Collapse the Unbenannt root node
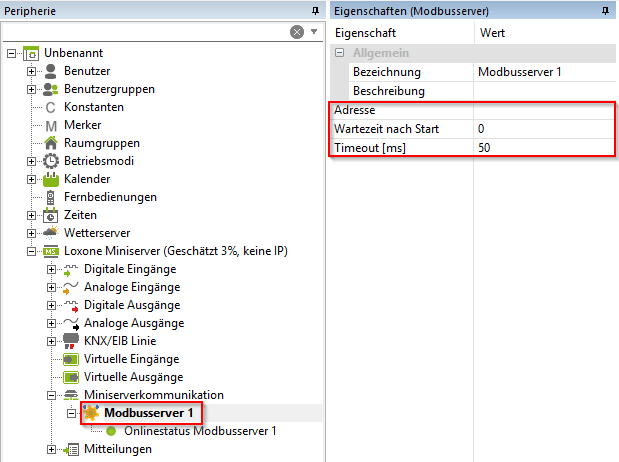This screenshot has height=462, width=619. click(x=11, y=53)
